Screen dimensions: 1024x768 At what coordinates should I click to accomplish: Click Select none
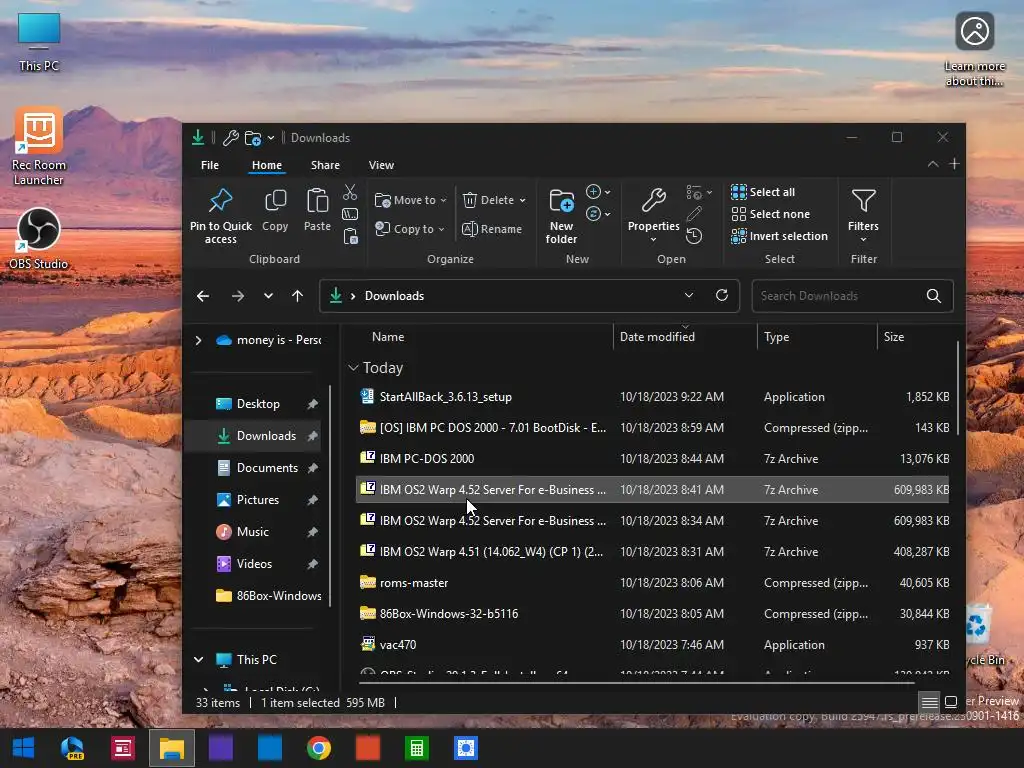770,214
